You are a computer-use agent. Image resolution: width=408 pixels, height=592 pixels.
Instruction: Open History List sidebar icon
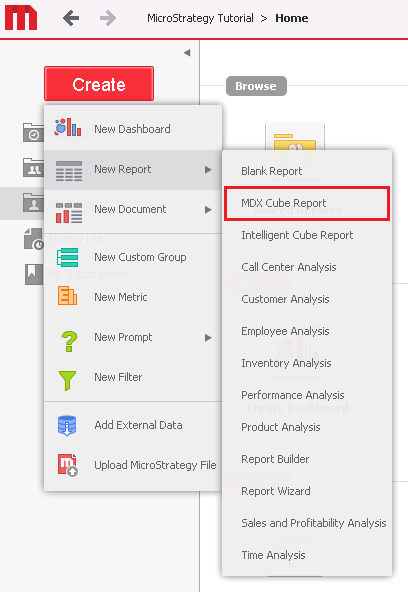(x=34, y=239)
